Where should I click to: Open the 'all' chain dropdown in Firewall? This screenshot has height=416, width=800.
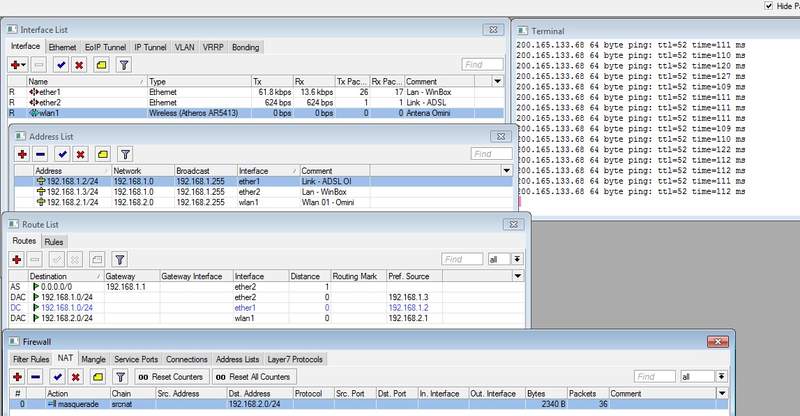pos(721,377)
